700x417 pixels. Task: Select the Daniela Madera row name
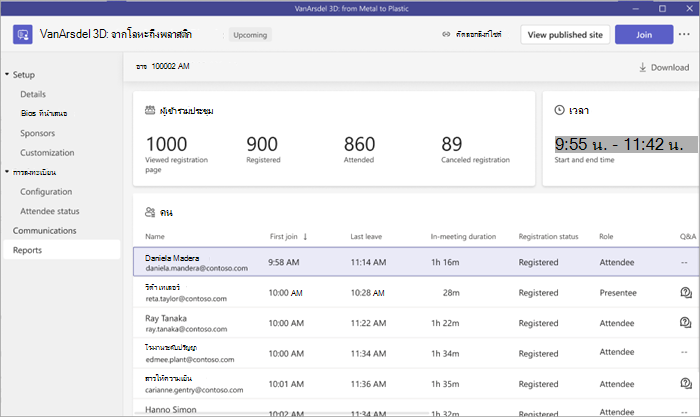tap(172, 258)
